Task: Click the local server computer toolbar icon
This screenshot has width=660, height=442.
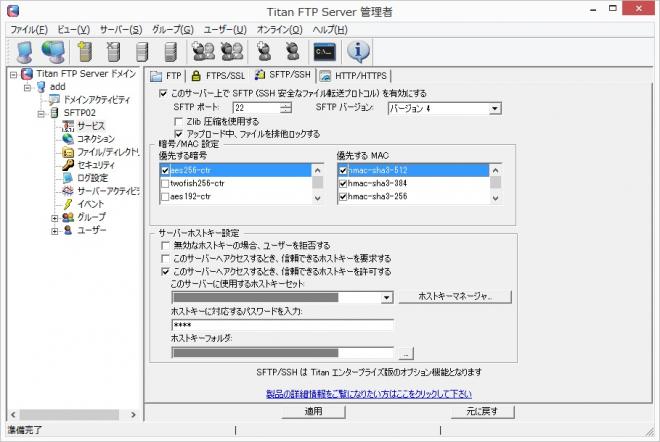Action: click(x=24, y=52)
